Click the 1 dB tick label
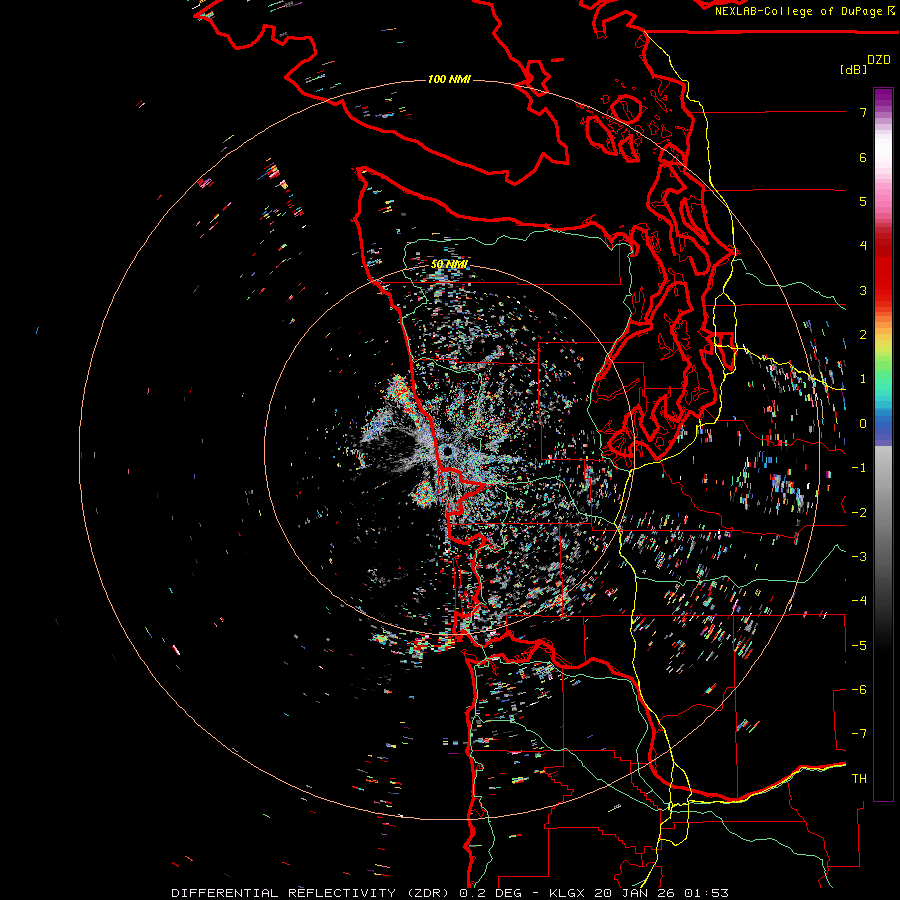 tap(863, 379)
